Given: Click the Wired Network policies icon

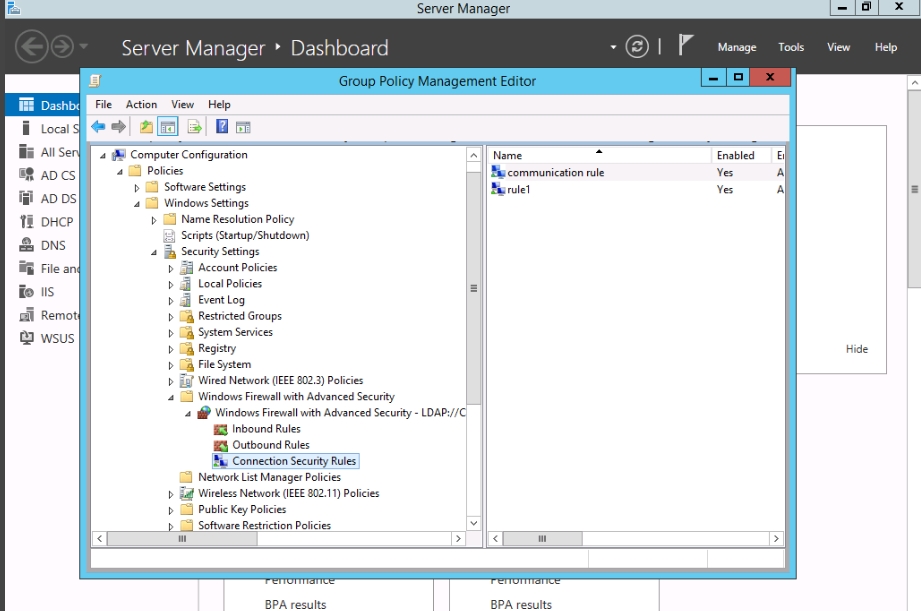Looking at the screenshot, I should pos(187,381).
